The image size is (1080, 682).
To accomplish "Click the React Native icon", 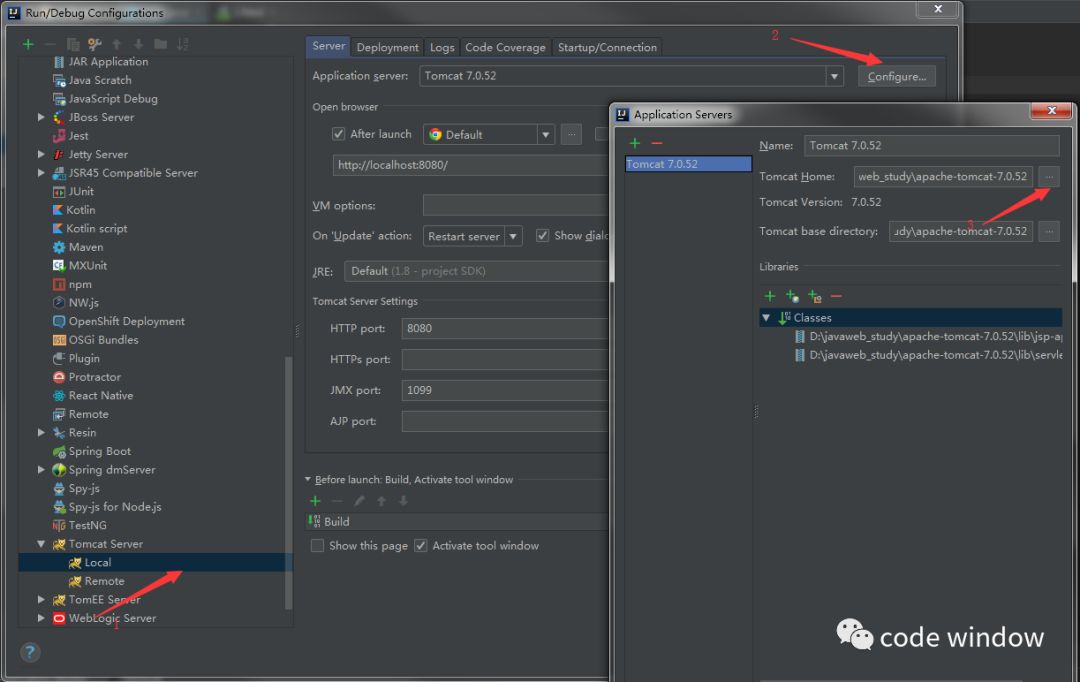I will coord(59,395).
